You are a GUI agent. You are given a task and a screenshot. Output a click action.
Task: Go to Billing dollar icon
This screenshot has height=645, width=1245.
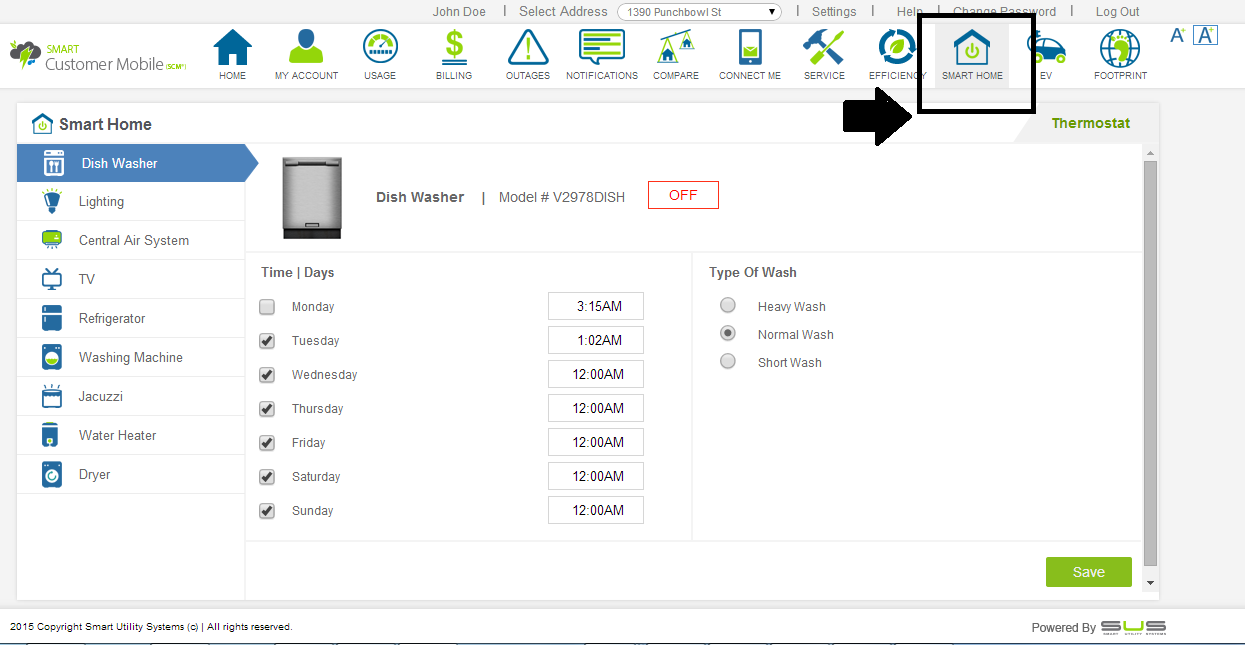pos(454,48)
